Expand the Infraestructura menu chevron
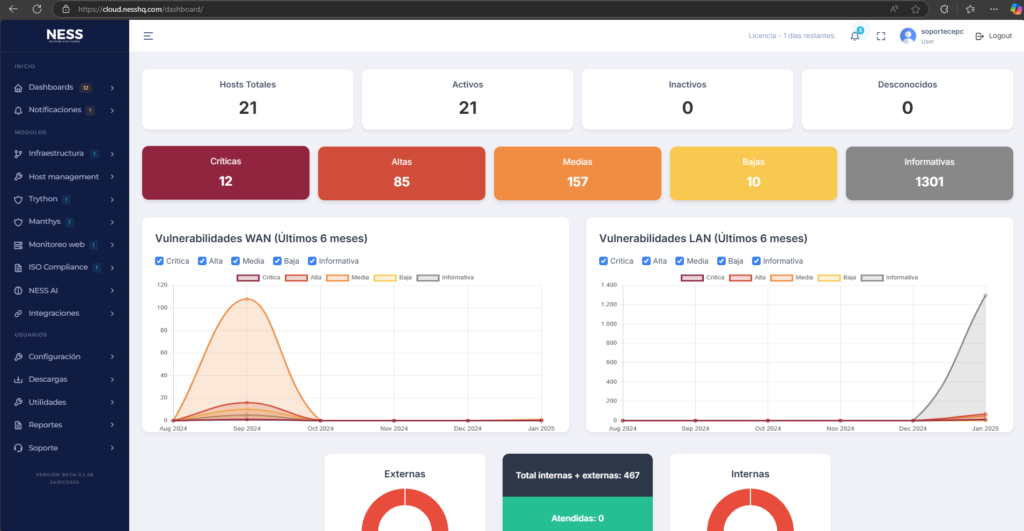Viewport: 1024px width, 531px height. [x=112, y=154]
